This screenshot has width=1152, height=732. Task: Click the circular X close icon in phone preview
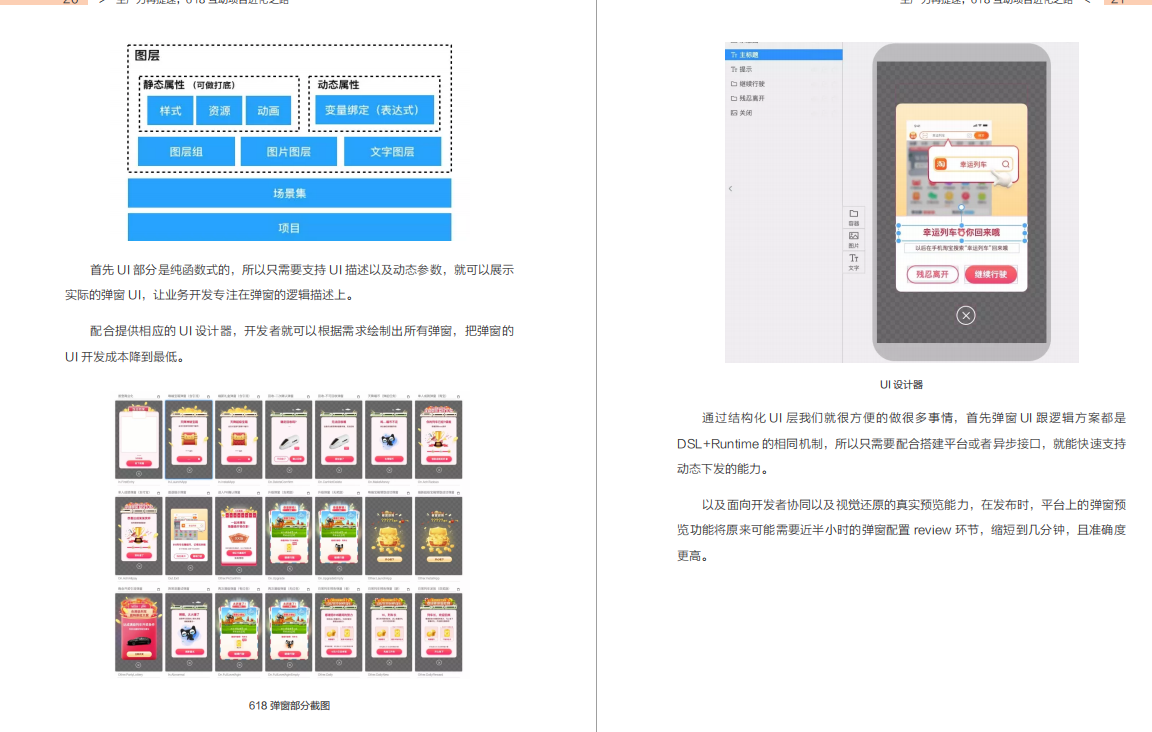[x=965, y=315]
